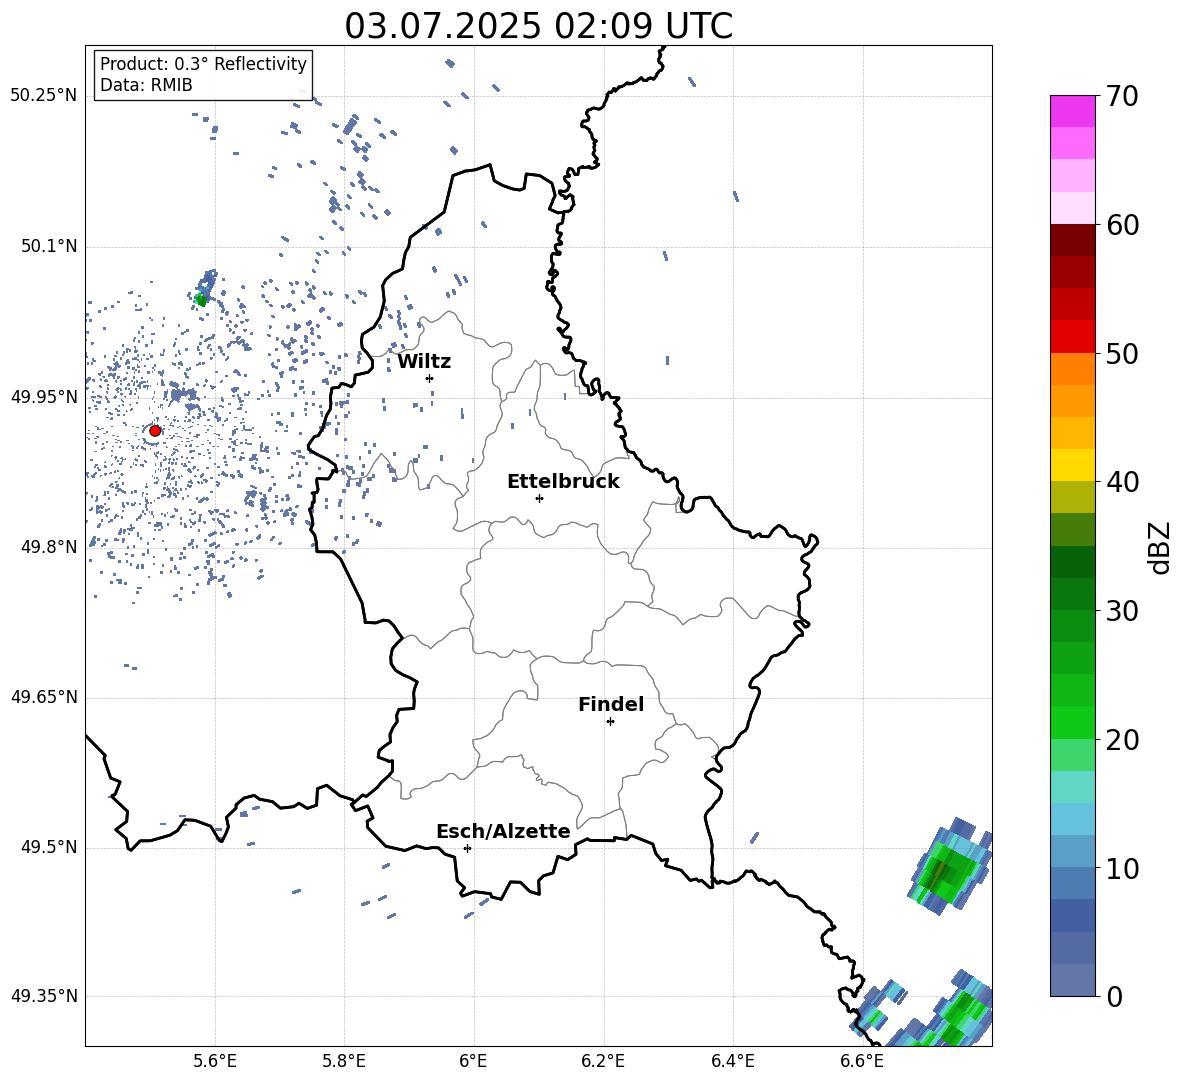The height and width of the screenshot is (1081, 1184).
Task: Click the dBZ colorbar label
Action: pos(1161,547)
